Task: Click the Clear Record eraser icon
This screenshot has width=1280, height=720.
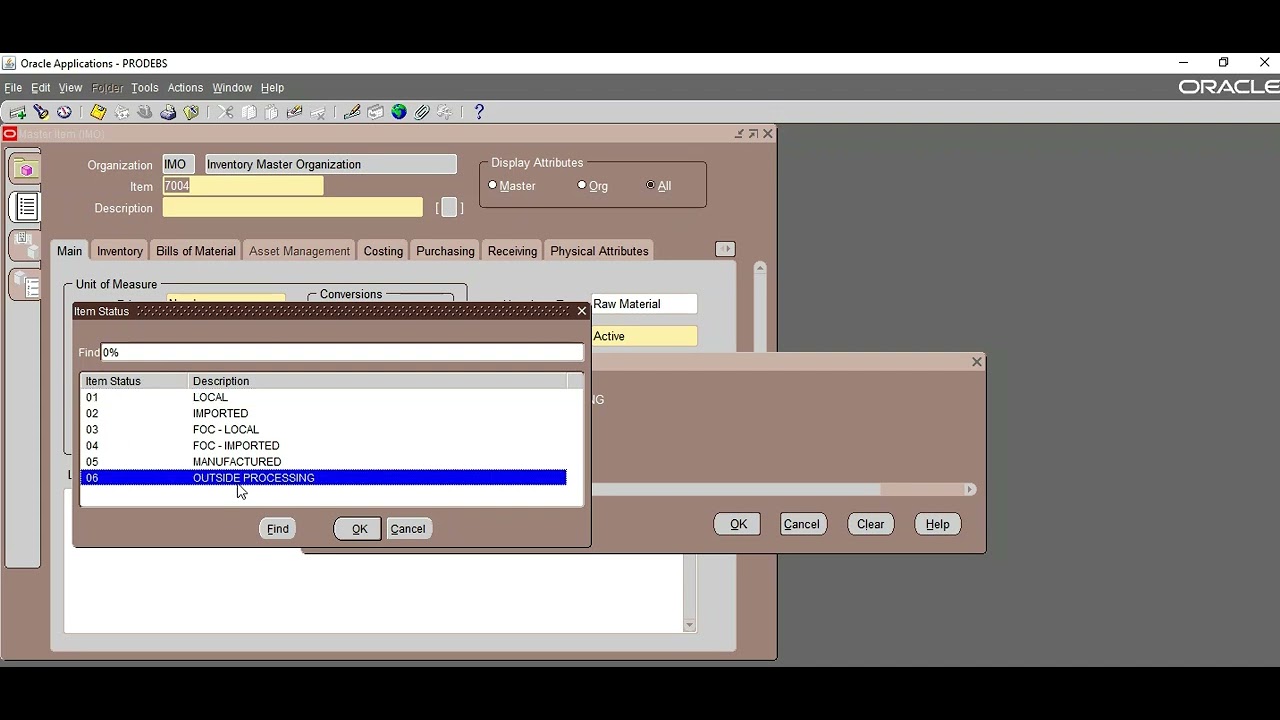Action: (x=294, y=112)
